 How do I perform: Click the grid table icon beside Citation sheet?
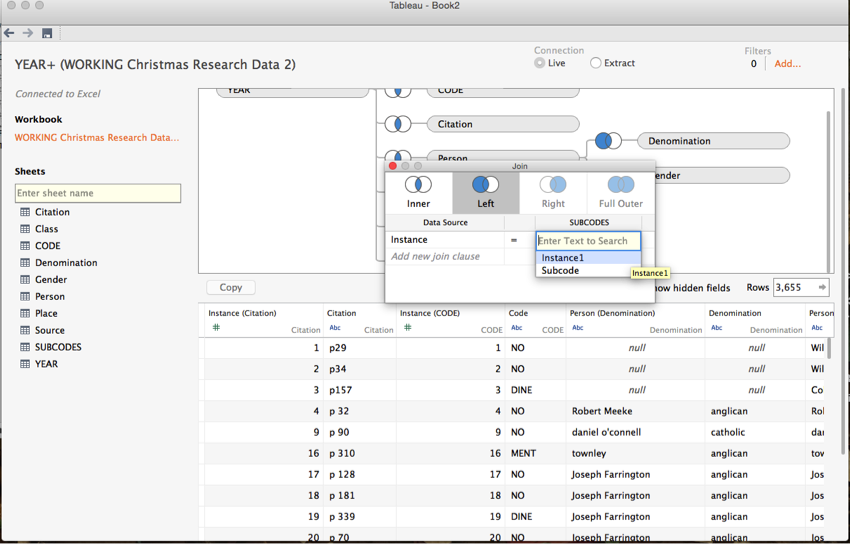click(25, 212)
